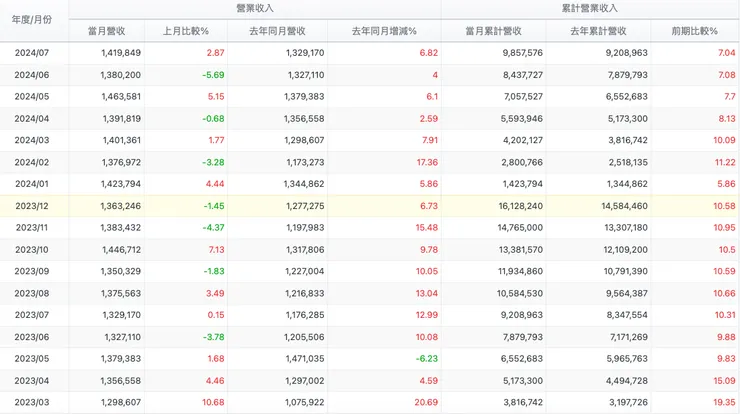This screenshot has width=740, height=414.
Task: Click the 20.69 year-over-year cell
Action: coord(426,403)
